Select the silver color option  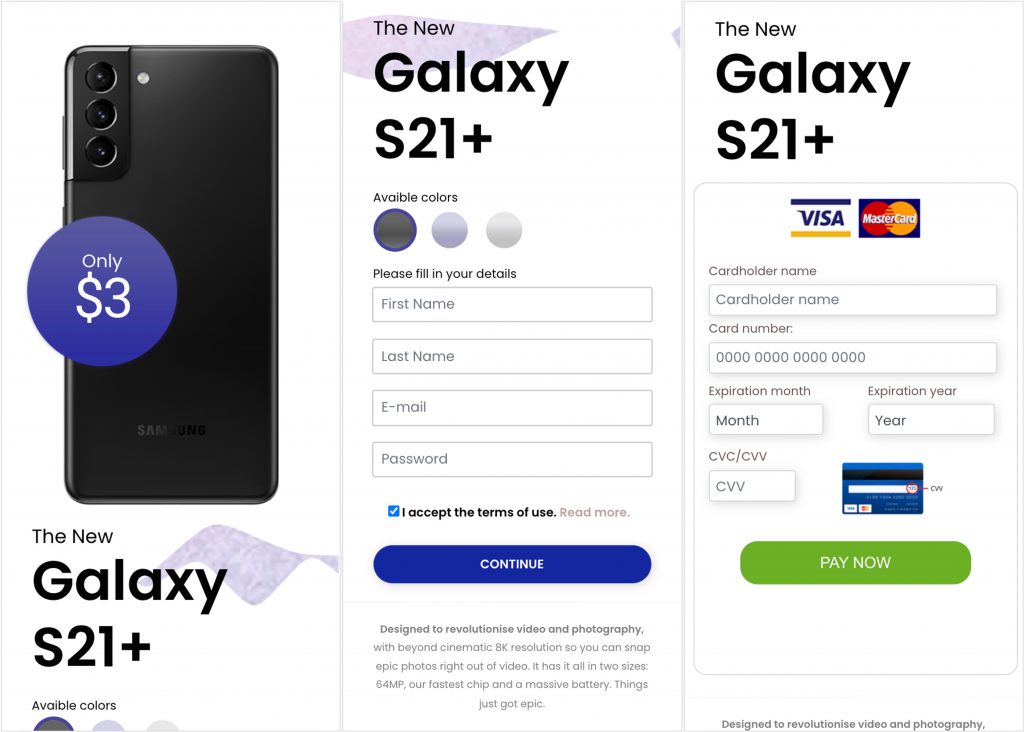[504, 230]
